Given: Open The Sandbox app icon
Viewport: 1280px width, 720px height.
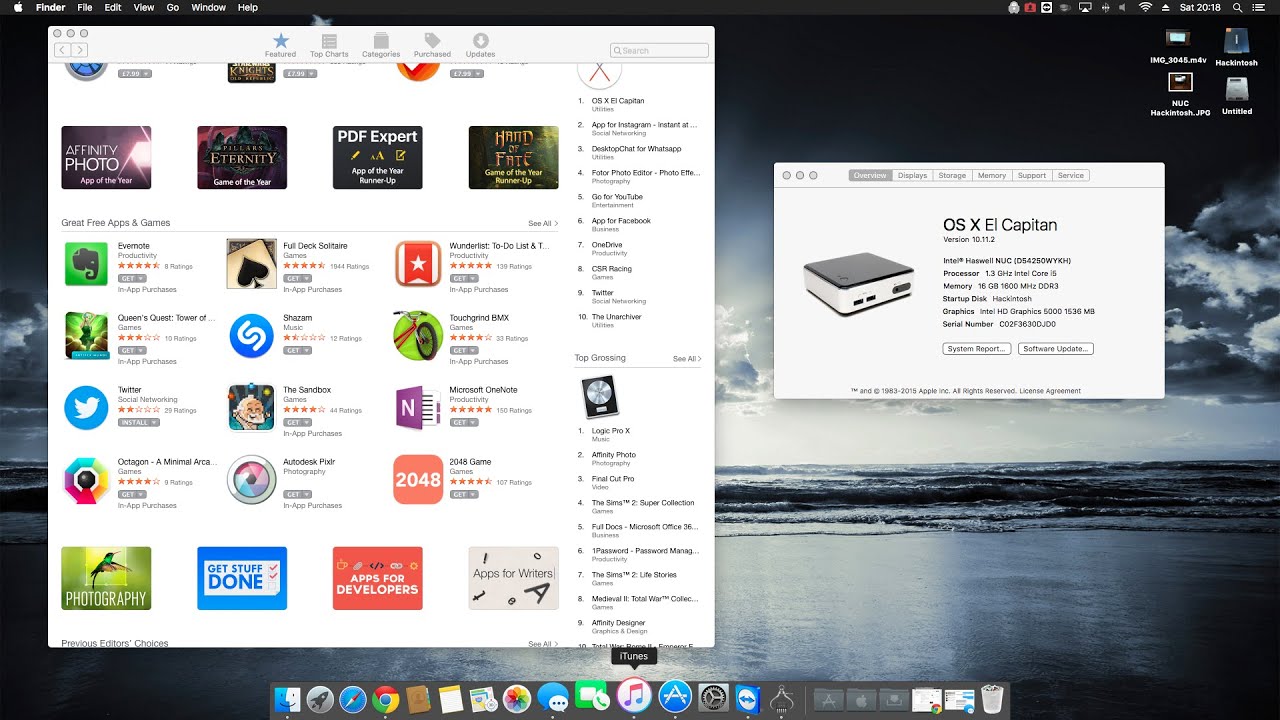Looking at the screenshot, I should click(252, 408).
